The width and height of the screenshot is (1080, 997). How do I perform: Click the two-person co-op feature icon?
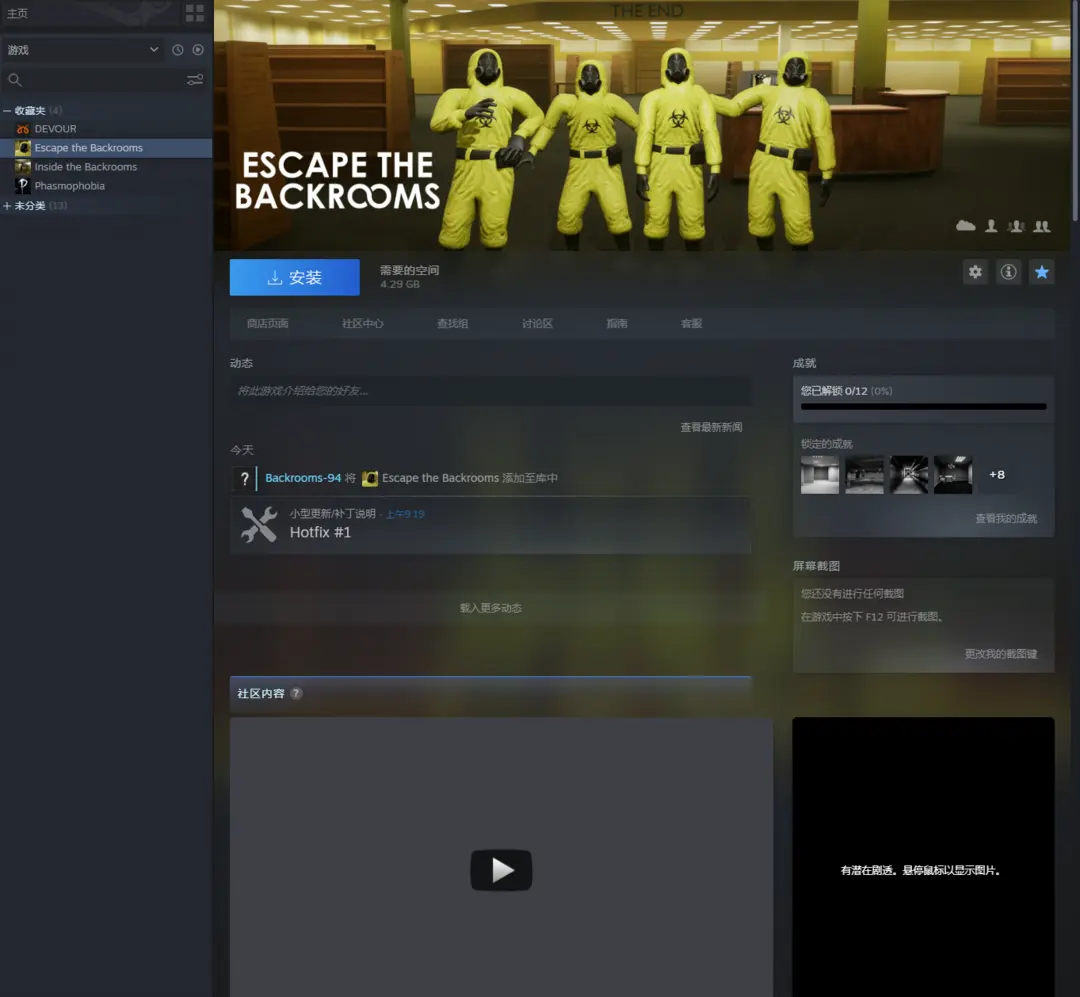(1042, 225)
